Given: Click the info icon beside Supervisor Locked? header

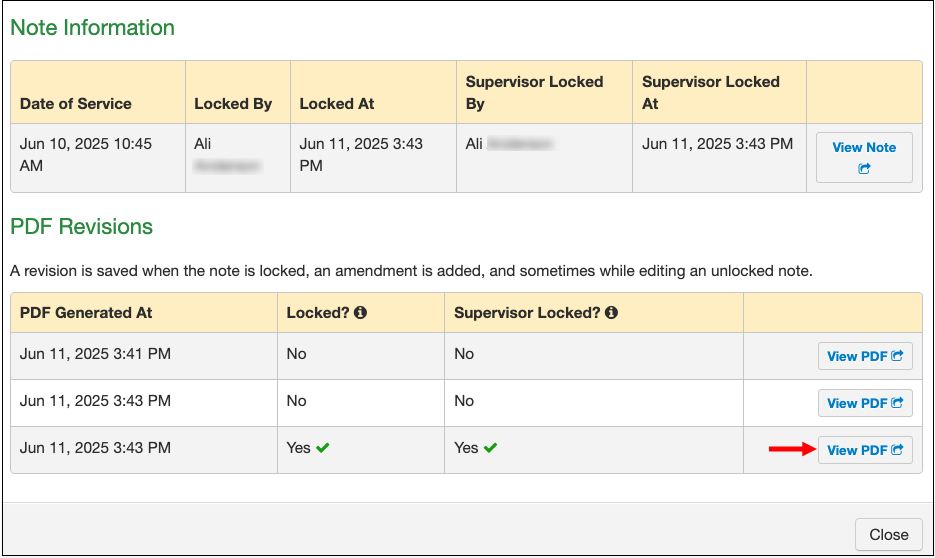Looking at the screenshot, I should point(611,313).
